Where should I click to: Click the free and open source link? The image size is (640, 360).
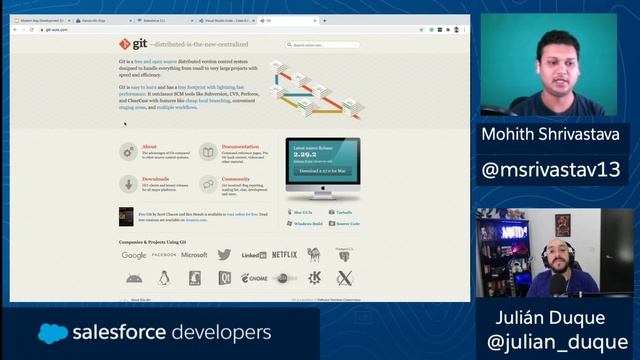tap(156, 62)
